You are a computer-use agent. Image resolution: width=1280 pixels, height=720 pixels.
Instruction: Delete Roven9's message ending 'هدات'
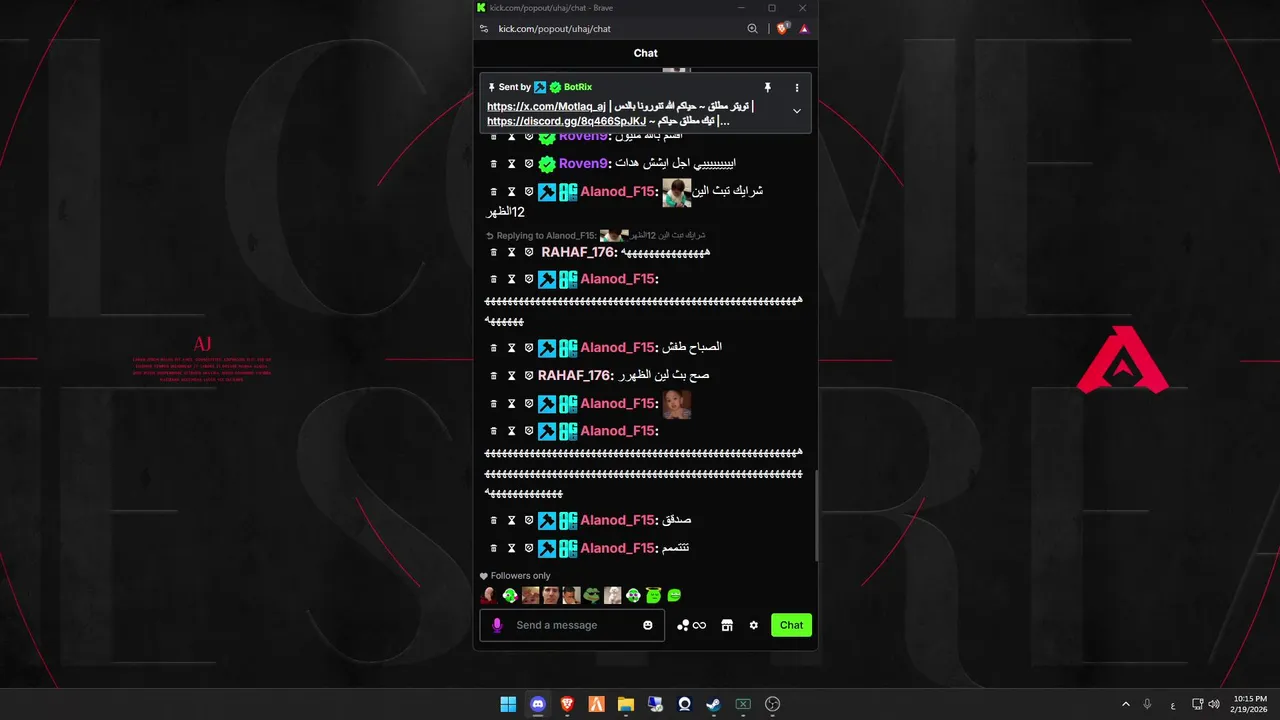(493, 163)
